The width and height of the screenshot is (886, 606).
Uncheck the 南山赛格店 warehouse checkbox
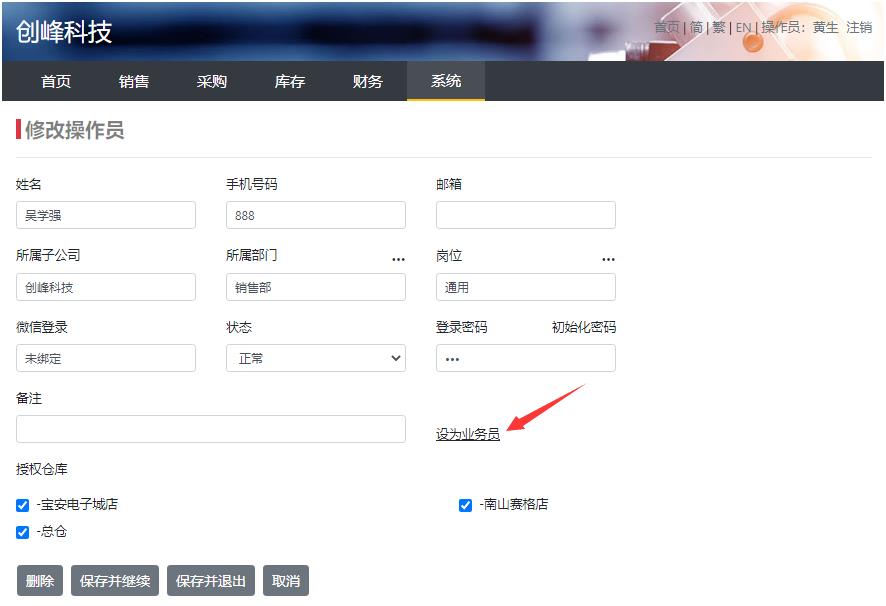tap(465, 505)
